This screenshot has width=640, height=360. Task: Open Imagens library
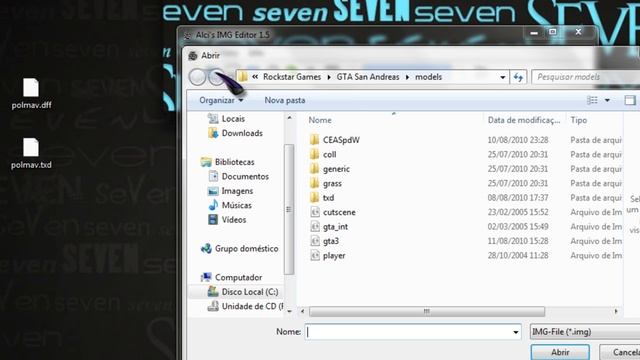click(237, 191)
